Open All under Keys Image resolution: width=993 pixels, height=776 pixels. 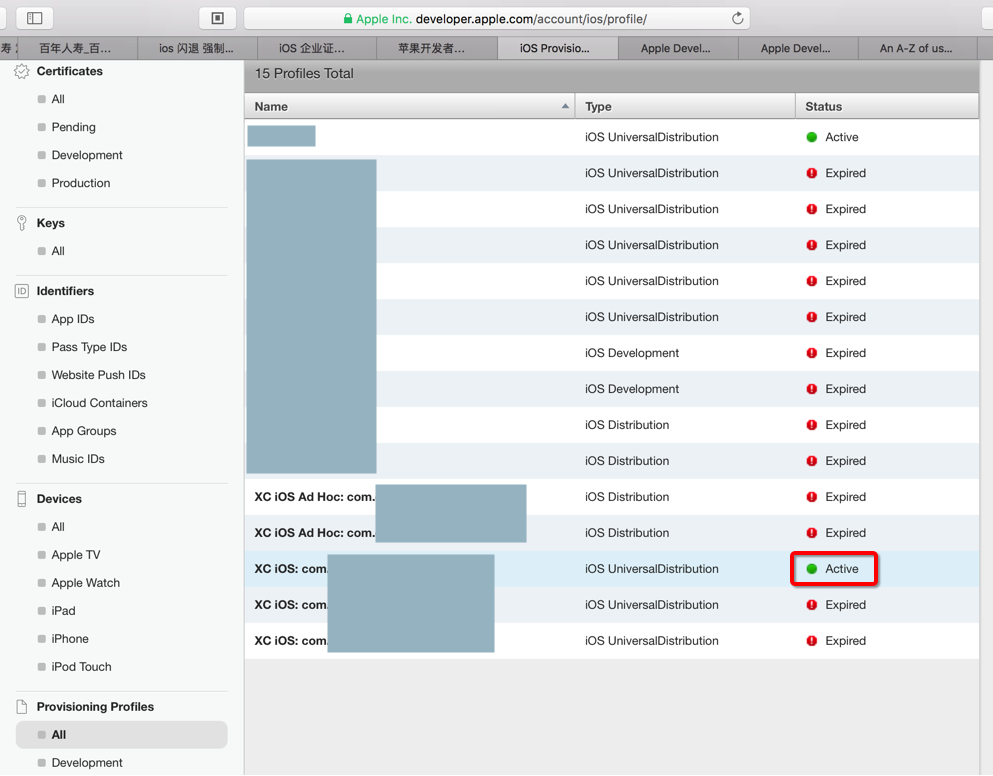(x=58, y=251)
